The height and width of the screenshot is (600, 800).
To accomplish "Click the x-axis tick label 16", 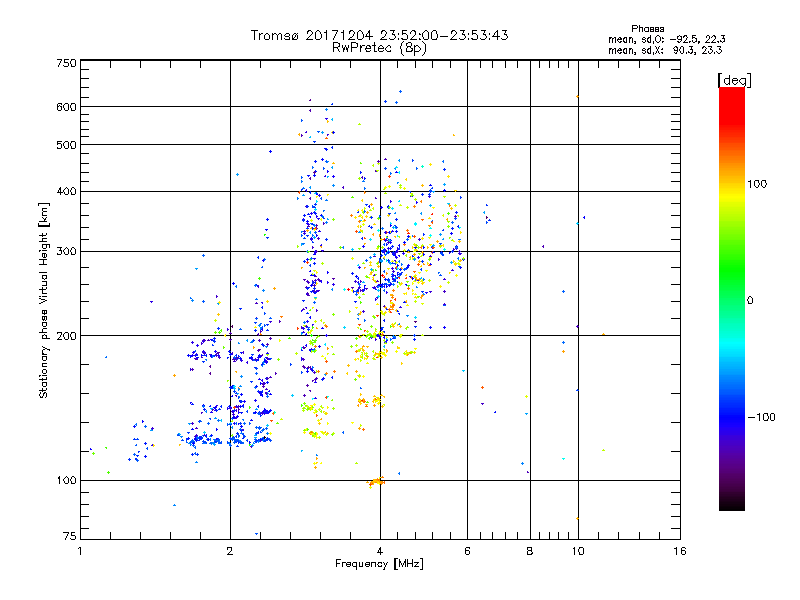I will [680, 551].
